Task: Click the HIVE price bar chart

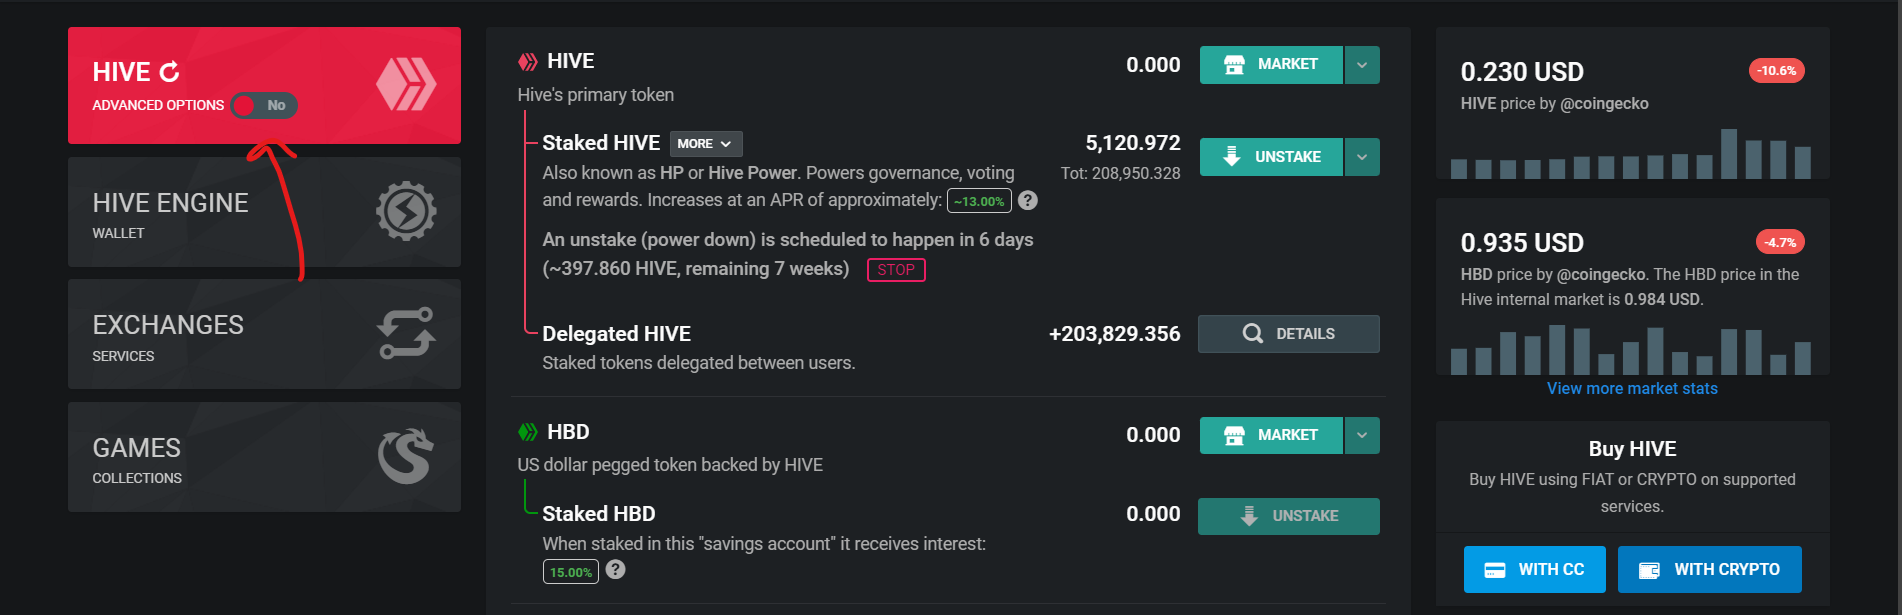Action: (1631, 153)
